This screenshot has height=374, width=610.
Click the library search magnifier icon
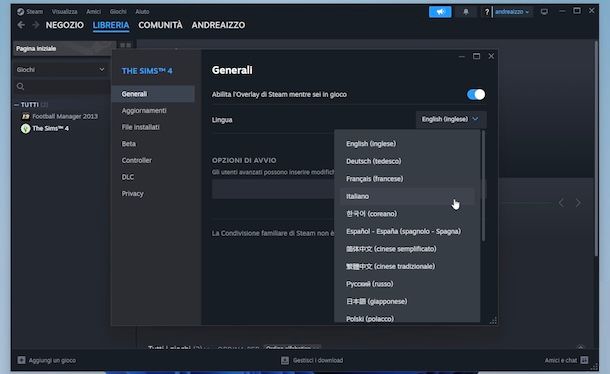coord(21,86)
